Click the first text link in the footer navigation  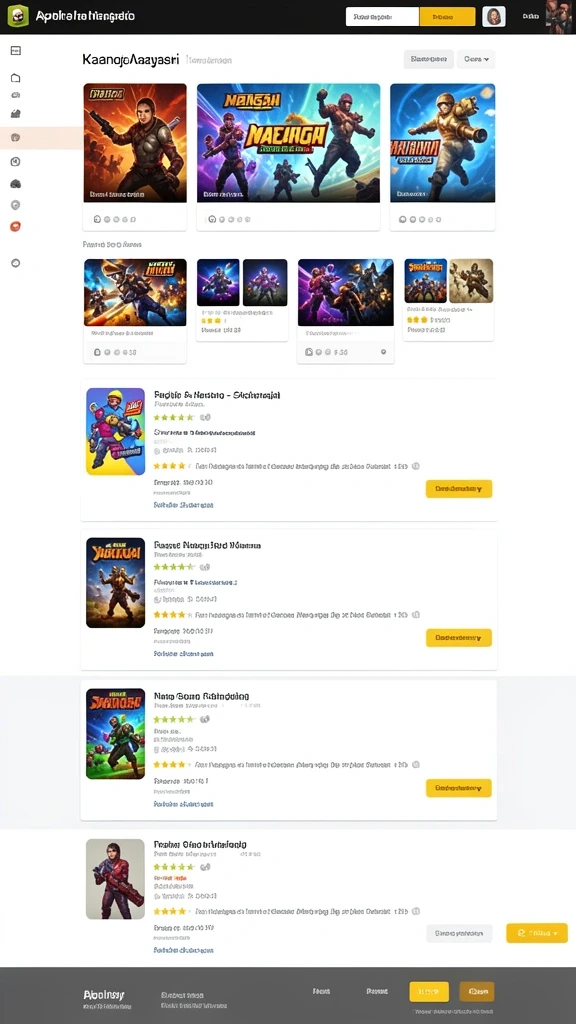pyautogui.click(x=321, y=991)
